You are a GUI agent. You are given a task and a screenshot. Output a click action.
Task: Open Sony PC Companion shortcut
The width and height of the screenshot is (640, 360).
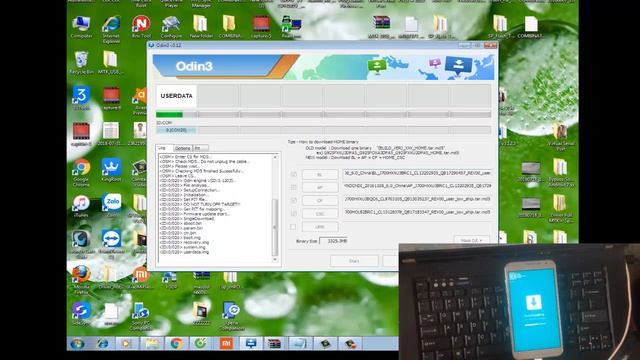pyautogui.click(x=141, y=316)
